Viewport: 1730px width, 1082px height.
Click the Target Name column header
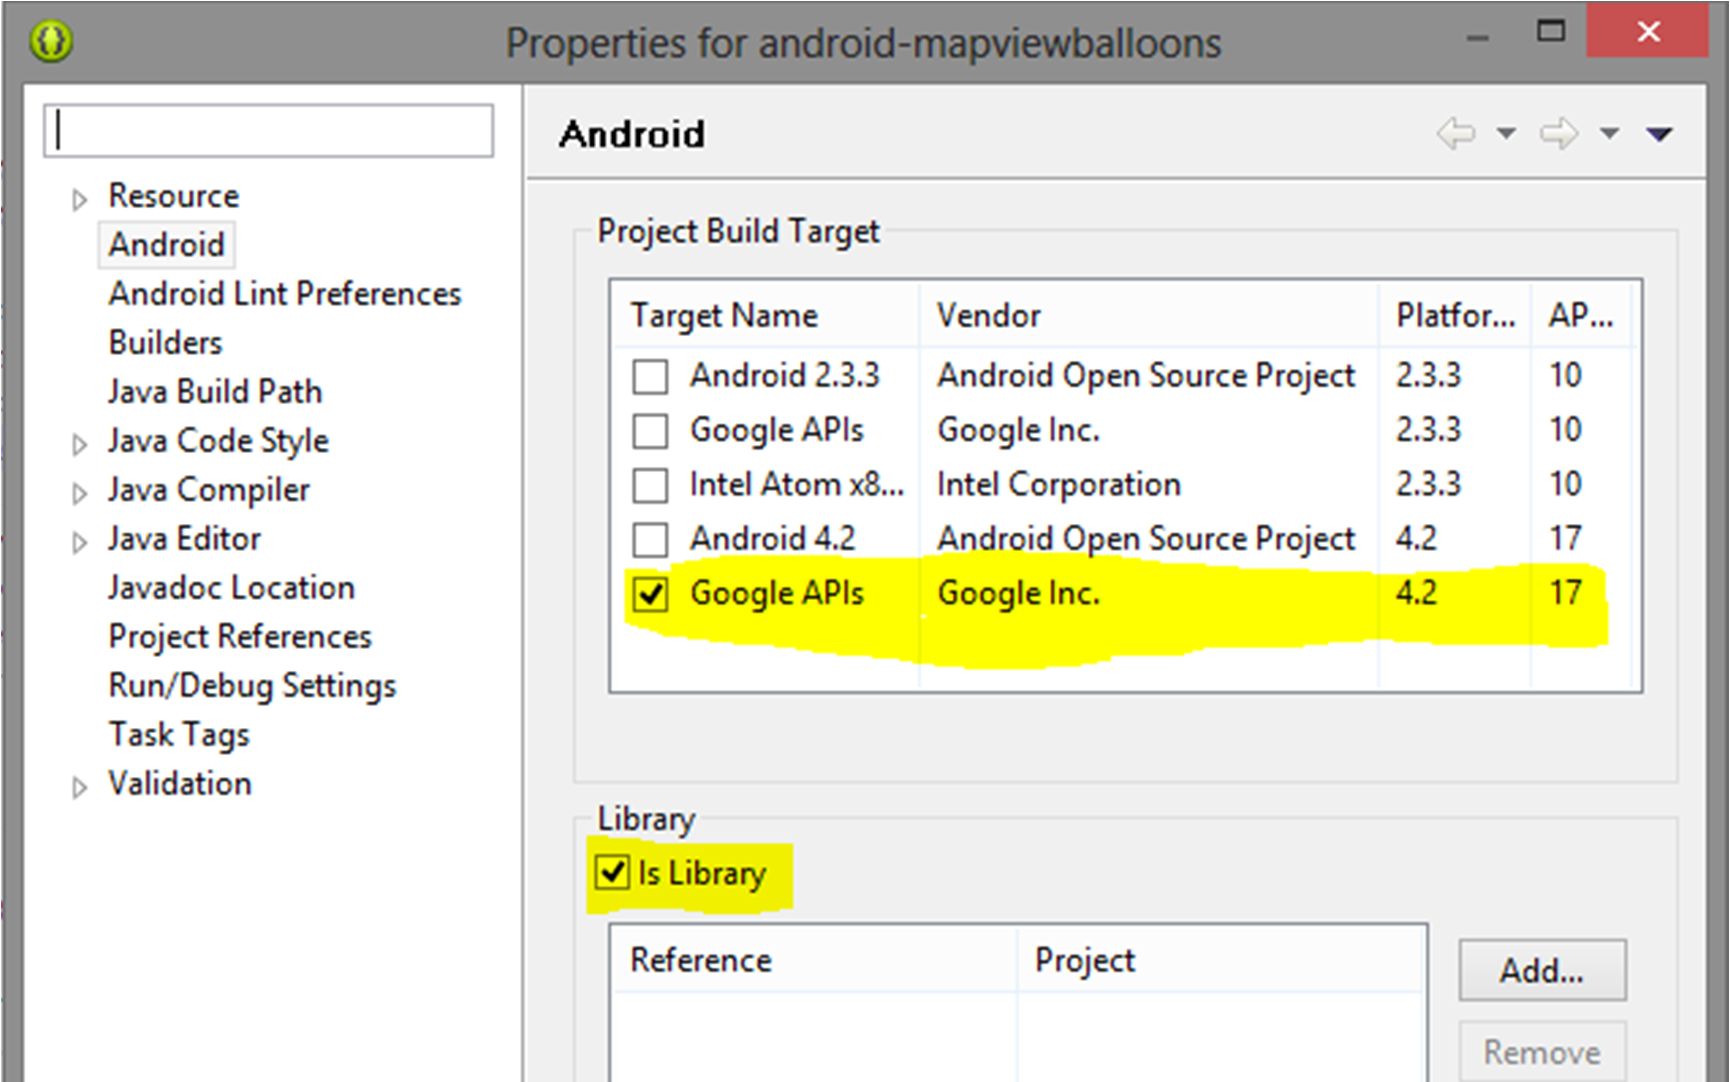coord(766,316)
